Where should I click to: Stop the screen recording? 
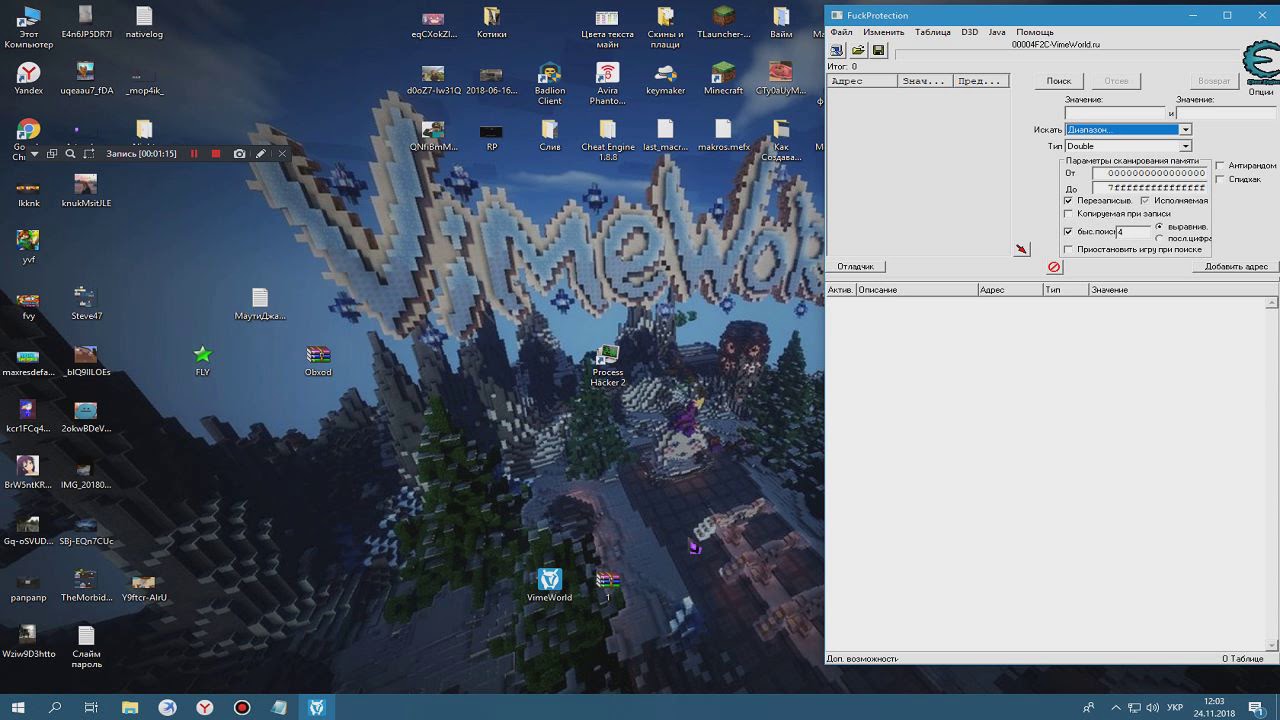tap(215, 154)
